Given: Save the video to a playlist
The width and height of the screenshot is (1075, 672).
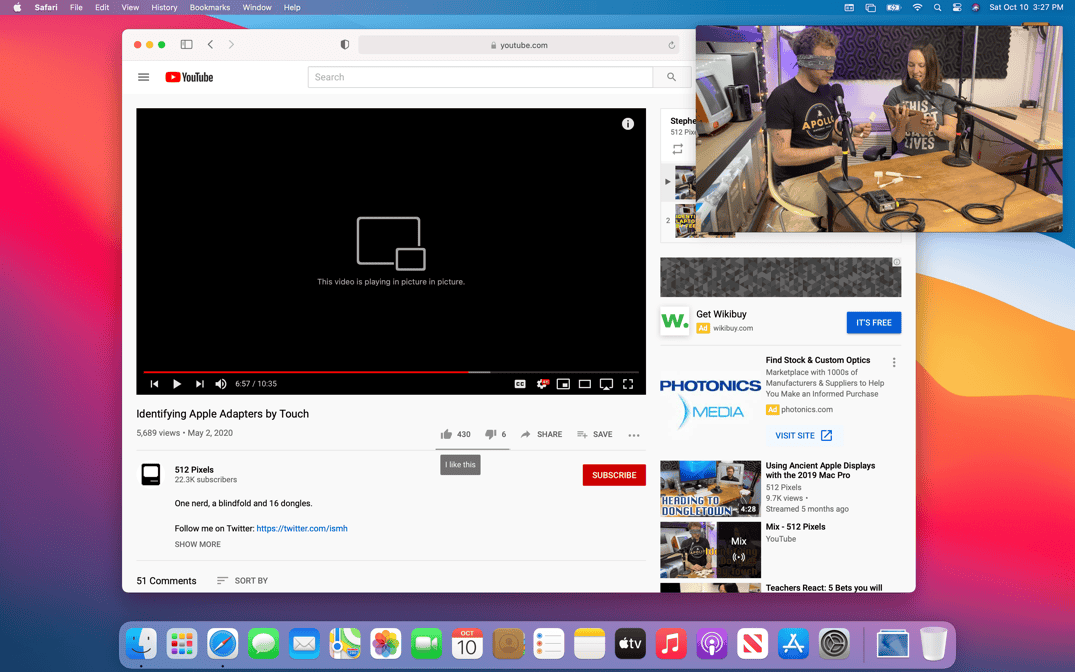Looking at the screenshot, I should pyautogui.click(x=594, y=434).
